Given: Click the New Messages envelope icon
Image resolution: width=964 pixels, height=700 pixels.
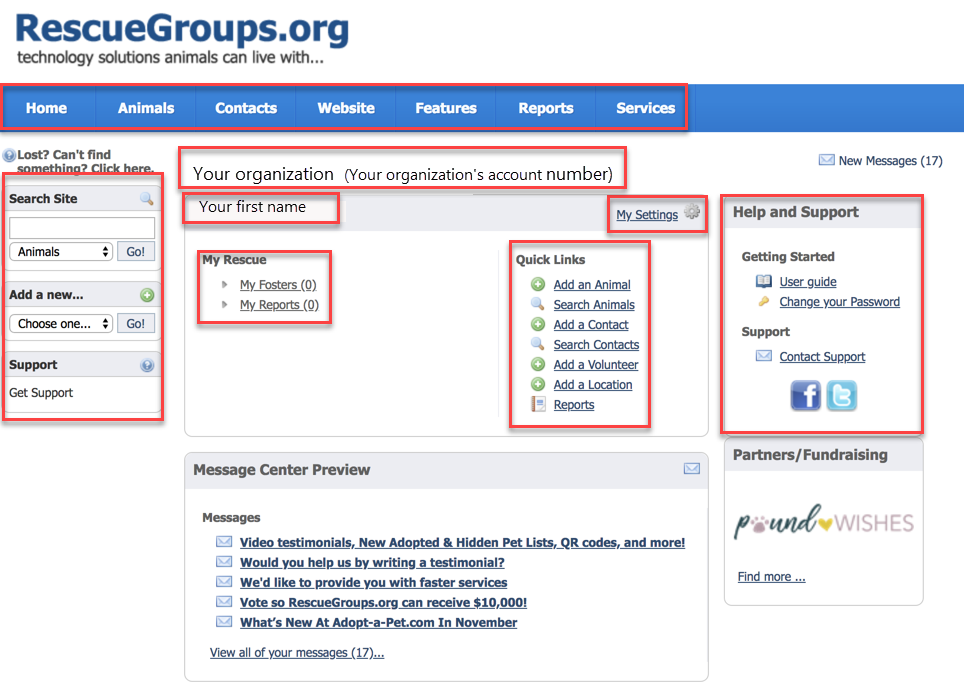Looking at the screenshot, I should (826, 160).
